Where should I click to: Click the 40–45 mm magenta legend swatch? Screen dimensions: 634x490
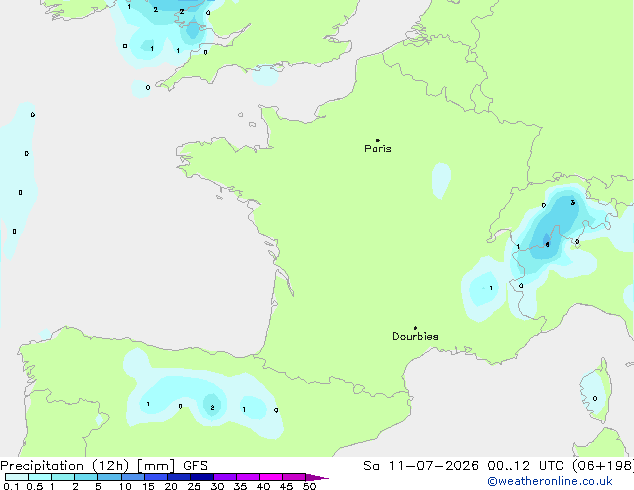tap(271, 477)
